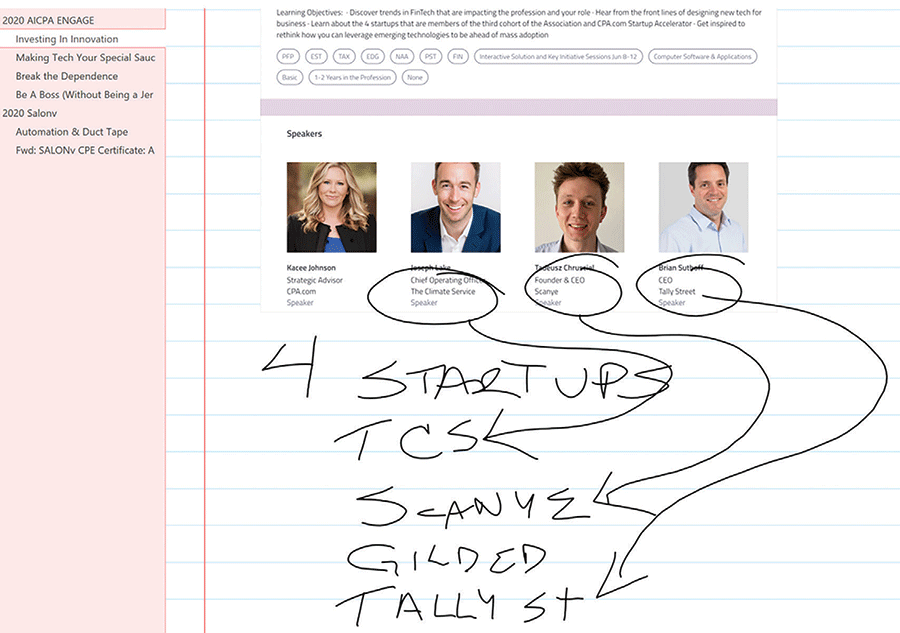Open Automation & Duct Tape page

(83, 132)
